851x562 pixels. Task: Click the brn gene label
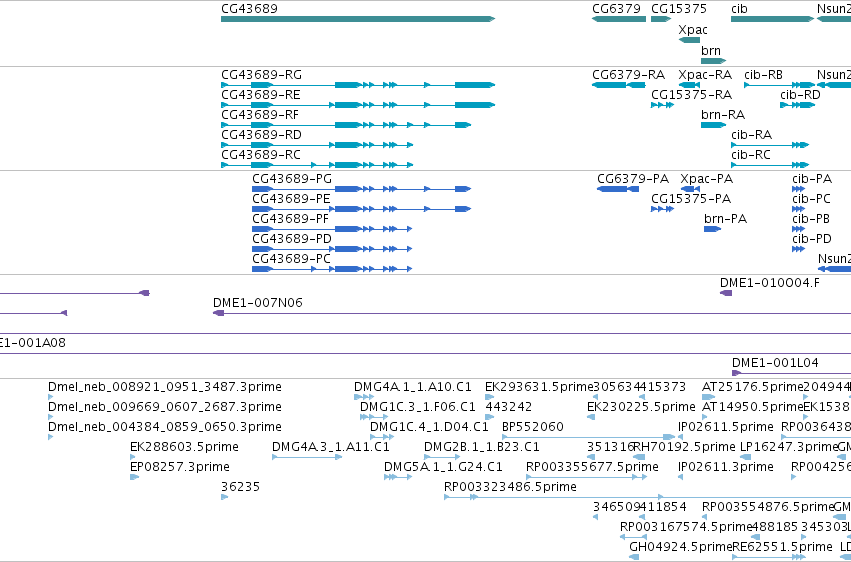point(711,51)
